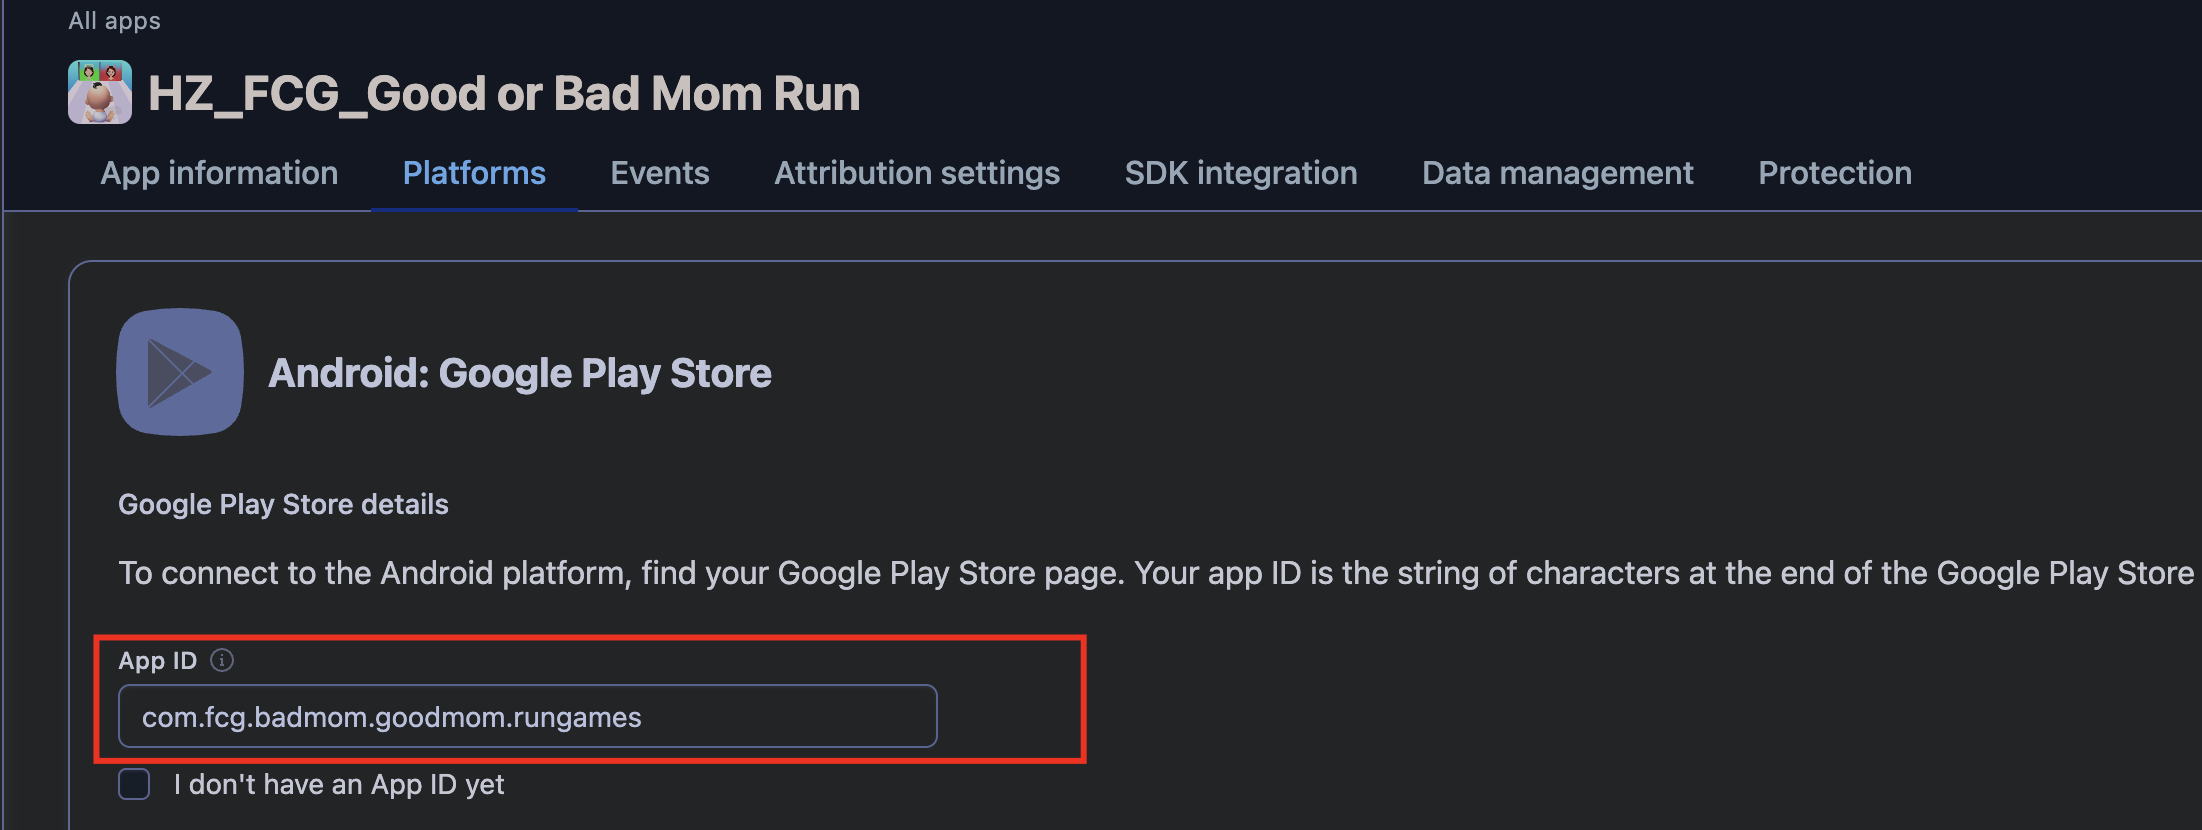
Task: Go to the SDK integration tab
Action: tap(1241, 173)
